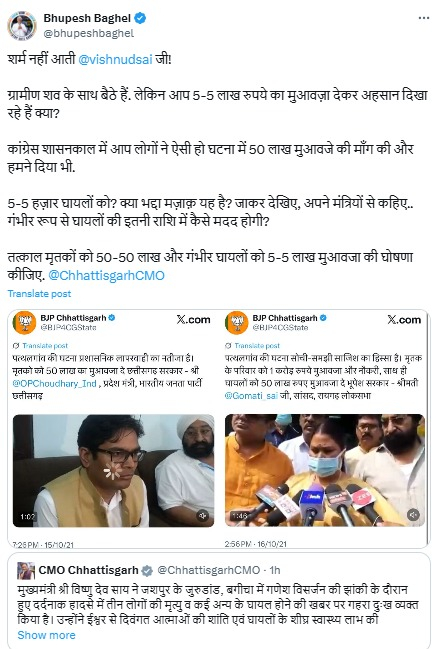Click the X.com logo in left embedded post
This screenshot has width=436, height=649.
click(193, 320)
